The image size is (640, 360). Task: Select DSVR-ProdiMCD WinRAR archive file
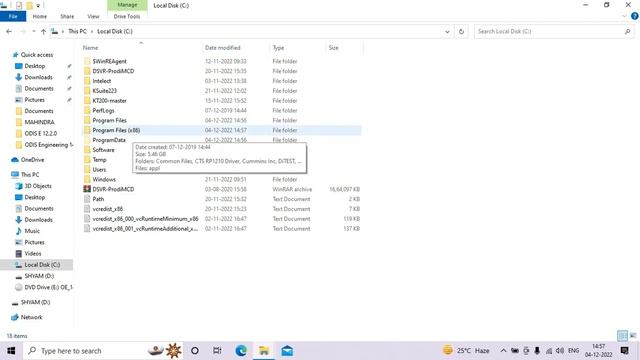pos(113,189)
